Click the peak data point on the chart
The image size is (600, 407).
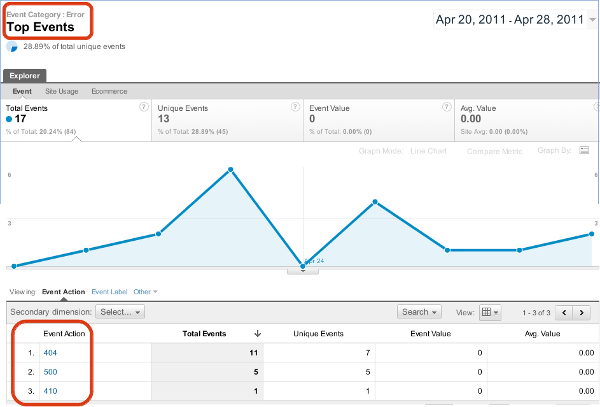coord(230,169)
